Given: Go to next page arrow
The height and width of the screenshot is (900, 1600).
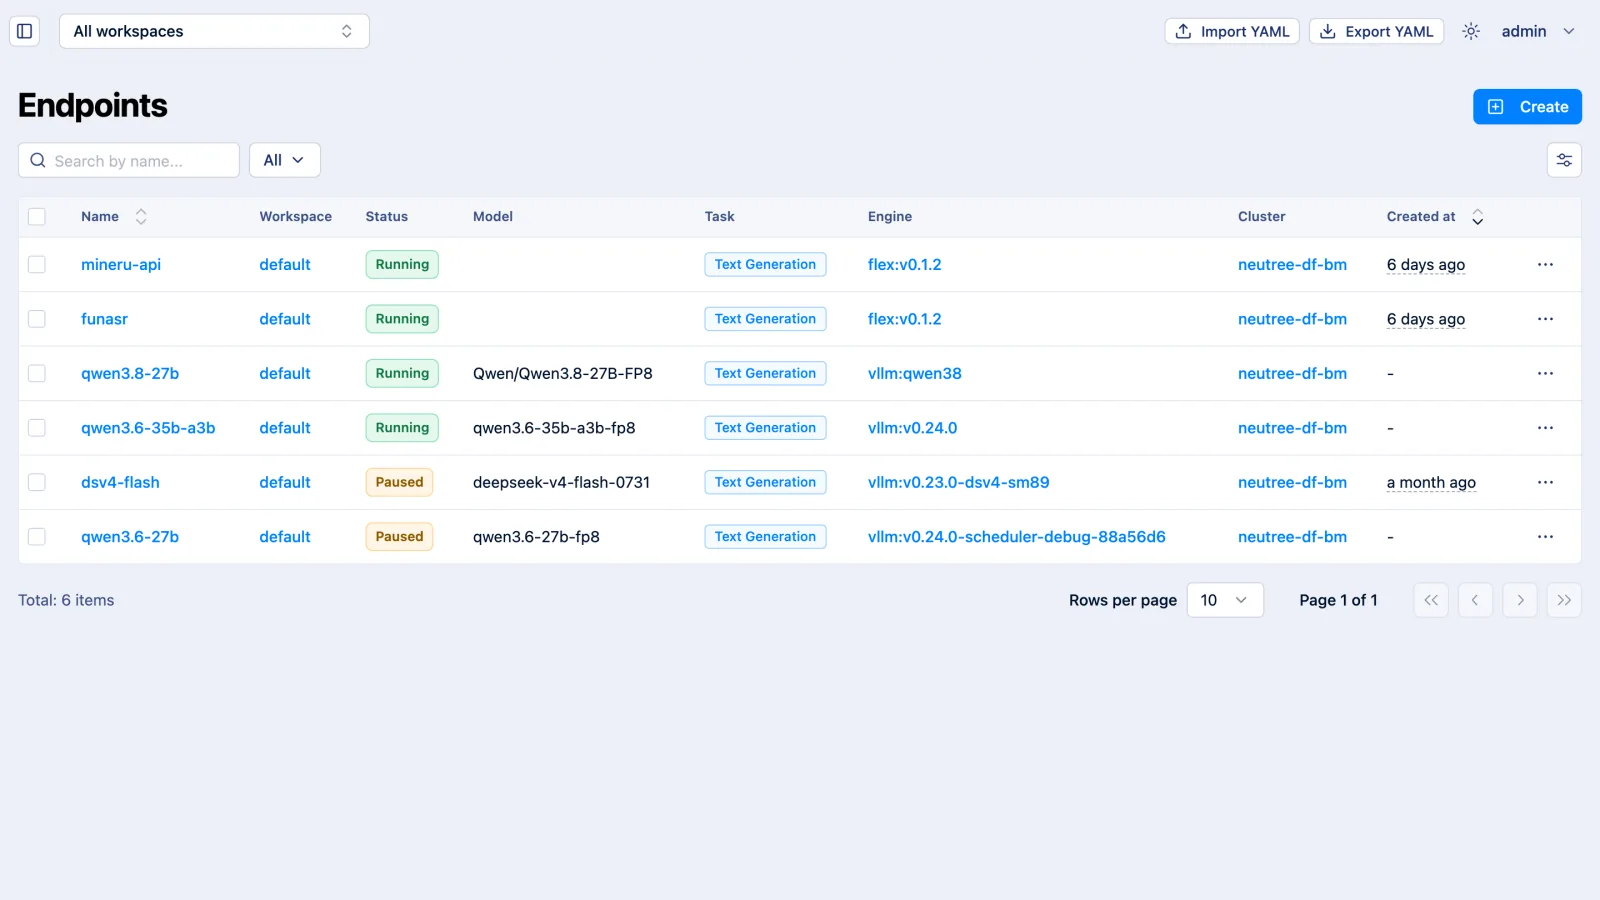Looking at the screenshot, I should pyautogui.click(x=1520, y=600).
